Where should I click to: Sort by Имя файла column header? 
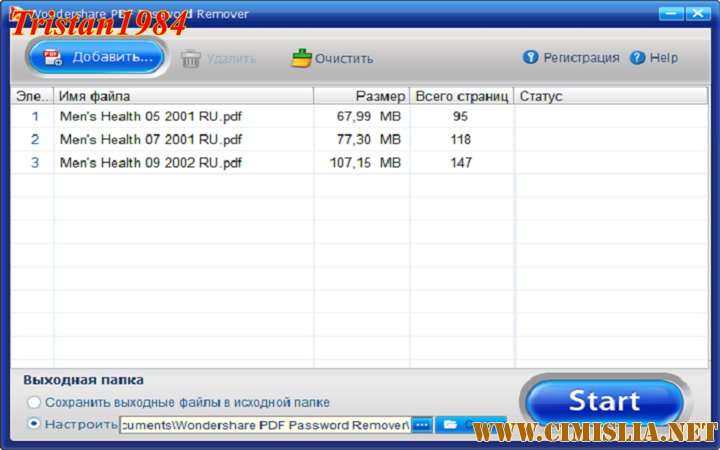coord(183,96)
